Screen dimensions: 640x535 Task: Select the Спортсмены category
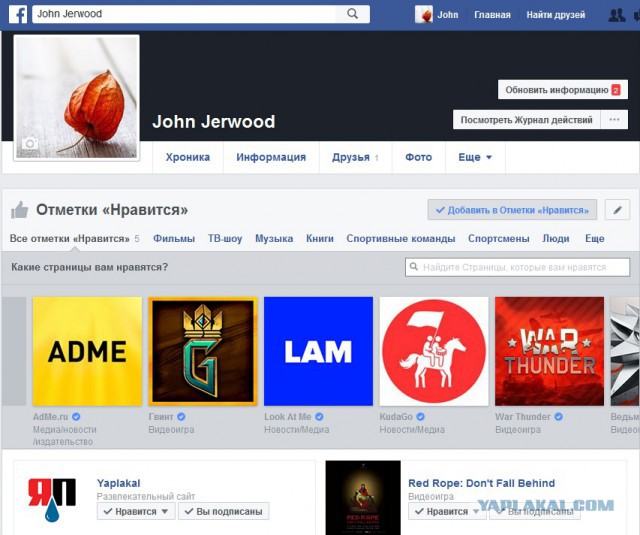coord(498,238)
